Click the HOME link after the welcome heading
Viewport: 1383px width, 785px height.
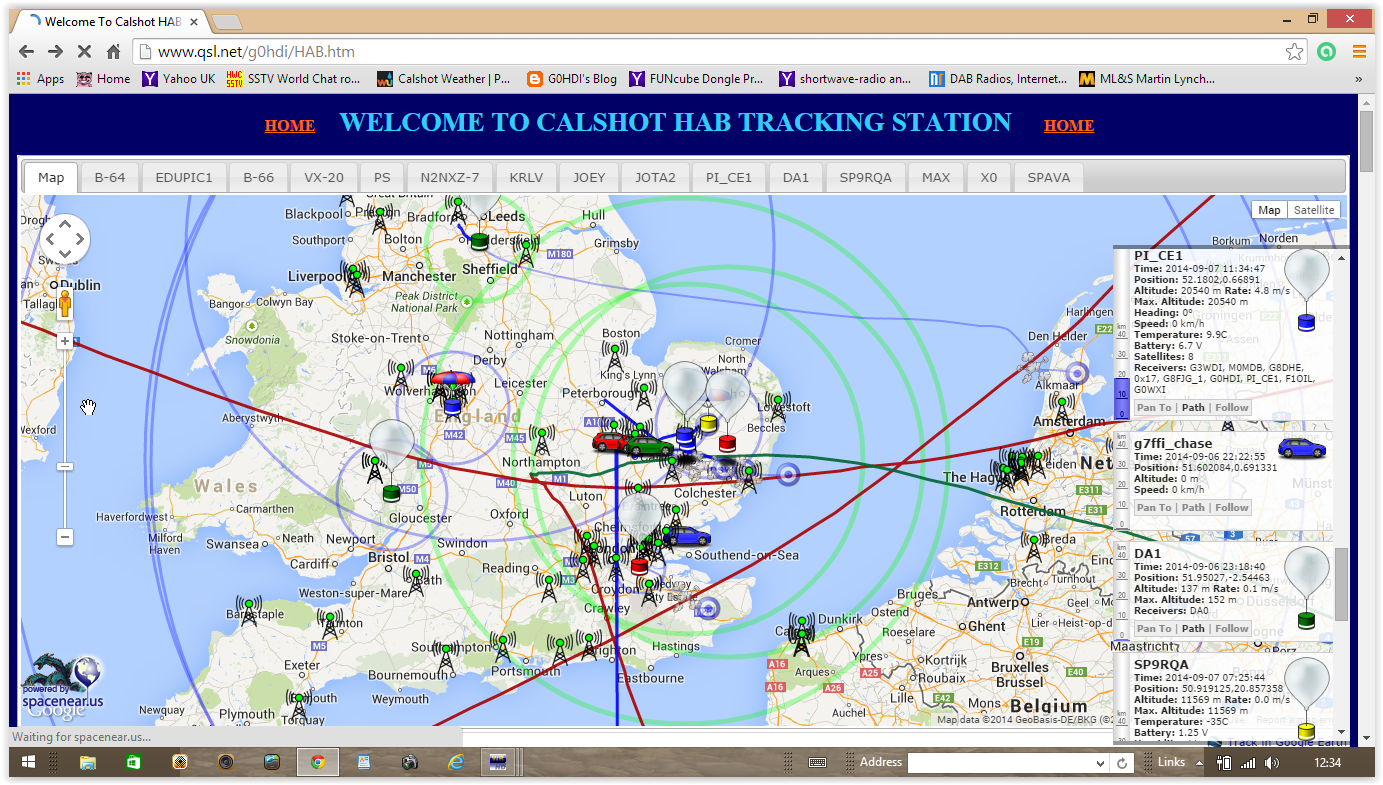1069,126
